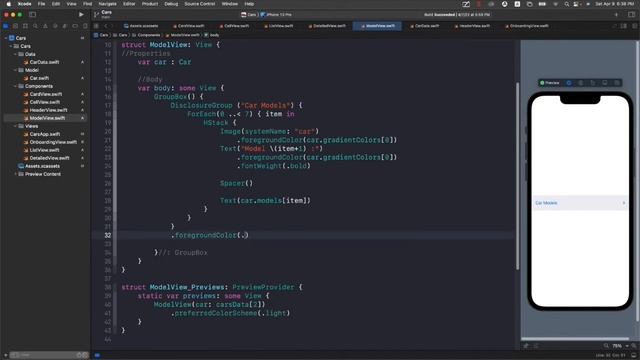Select Assets.xcassets in navigator
Image resolution: width=640 pixels, height=360 pixels.
[42, 166]
